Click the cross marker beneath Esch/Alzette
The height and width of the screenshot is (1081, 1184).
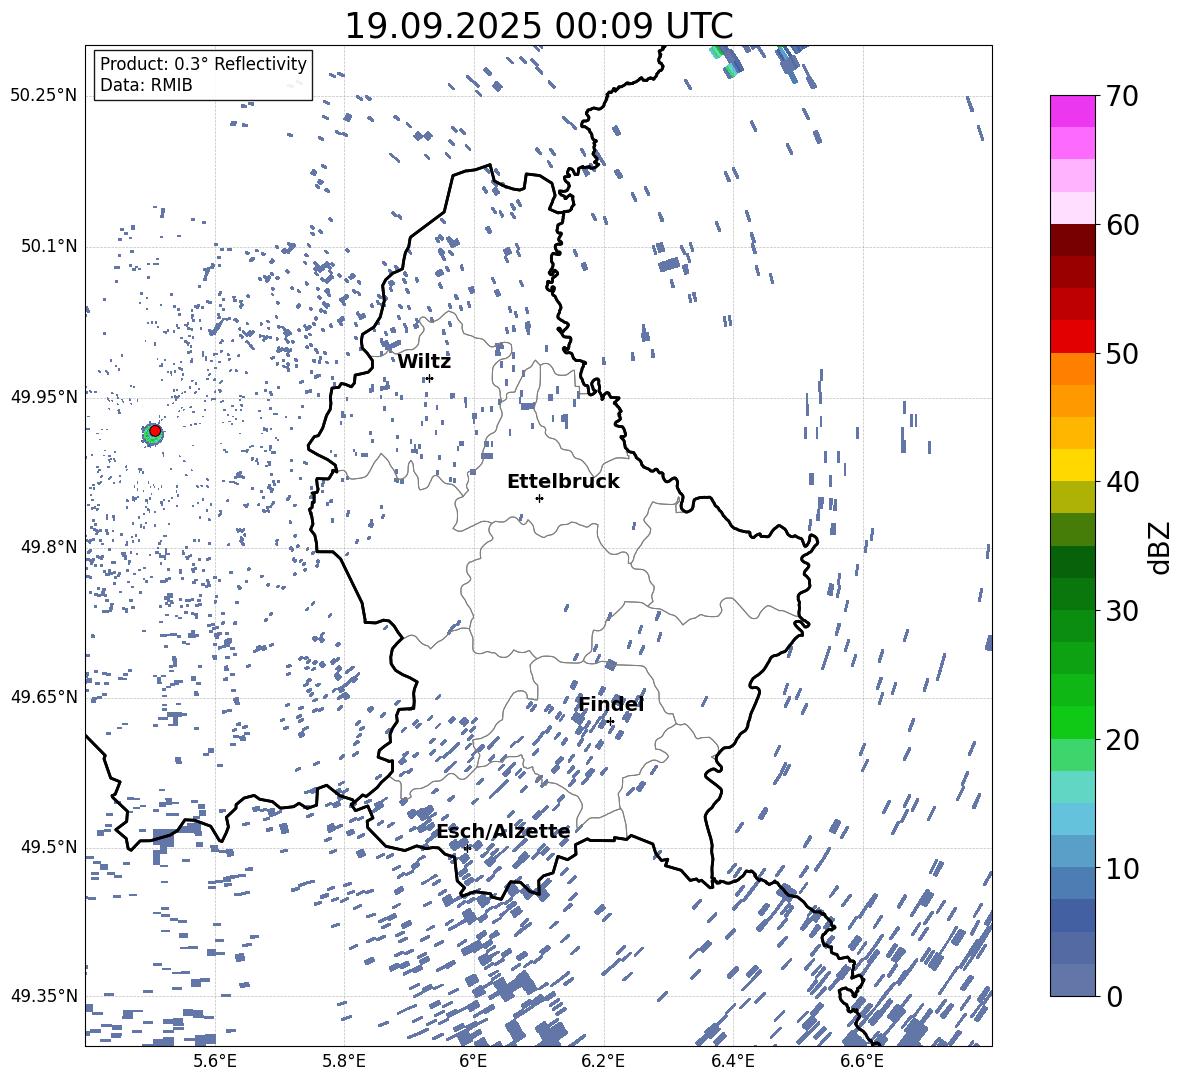(x=467, y=848)
